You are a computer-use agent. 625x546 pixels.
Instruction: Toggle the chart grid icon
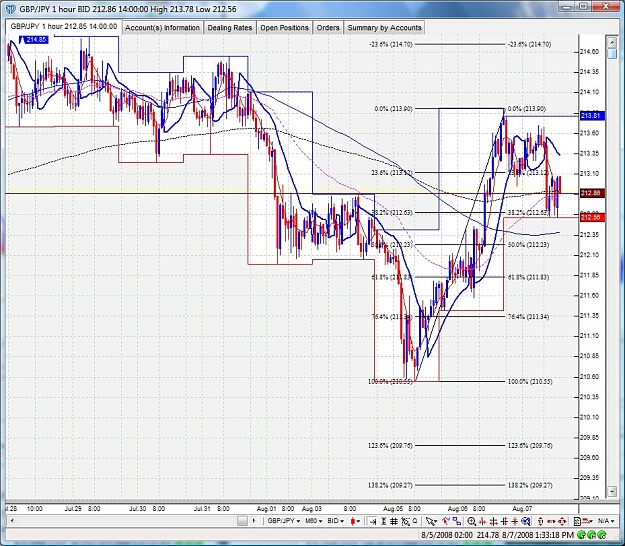393,521
